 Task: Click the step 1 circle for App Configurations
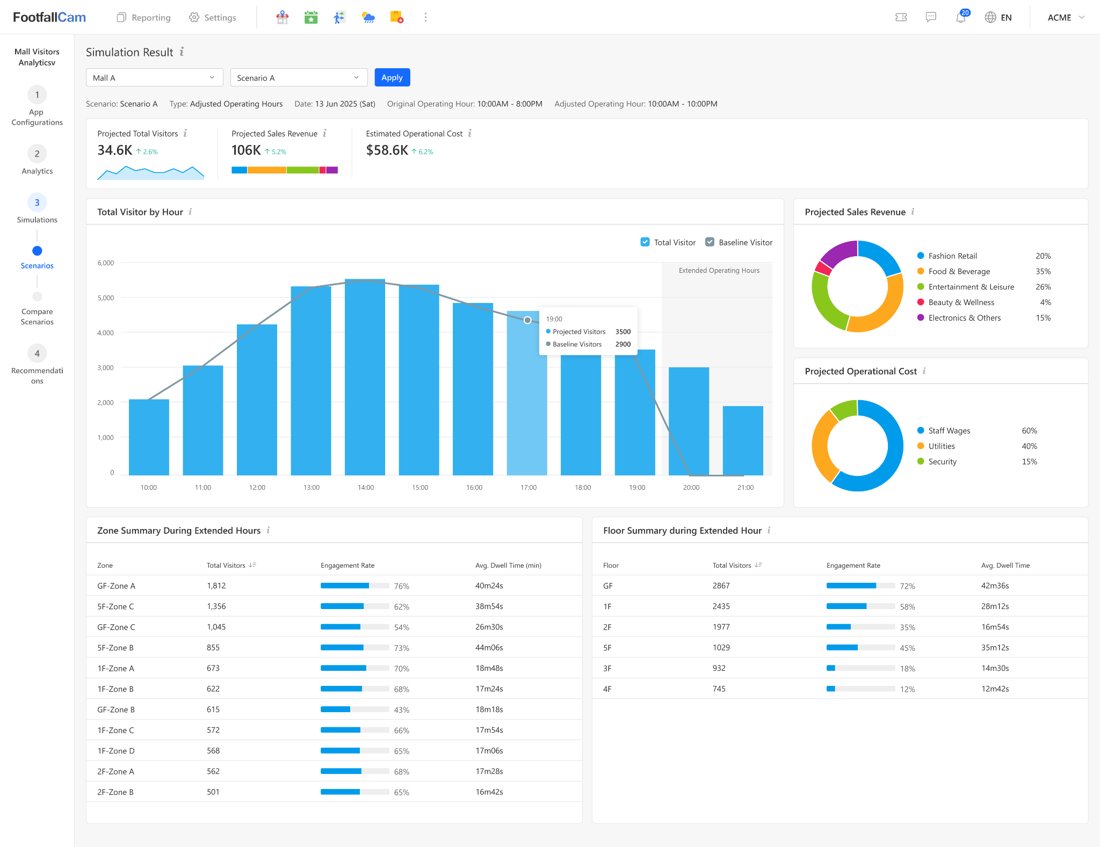coord(37,95)
